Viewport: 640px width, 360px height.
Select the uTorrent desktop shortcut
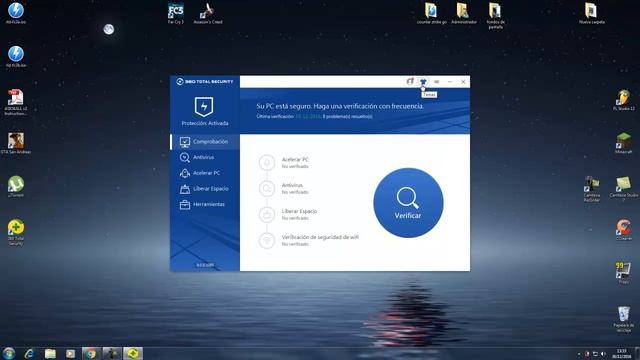pos(16,187)
